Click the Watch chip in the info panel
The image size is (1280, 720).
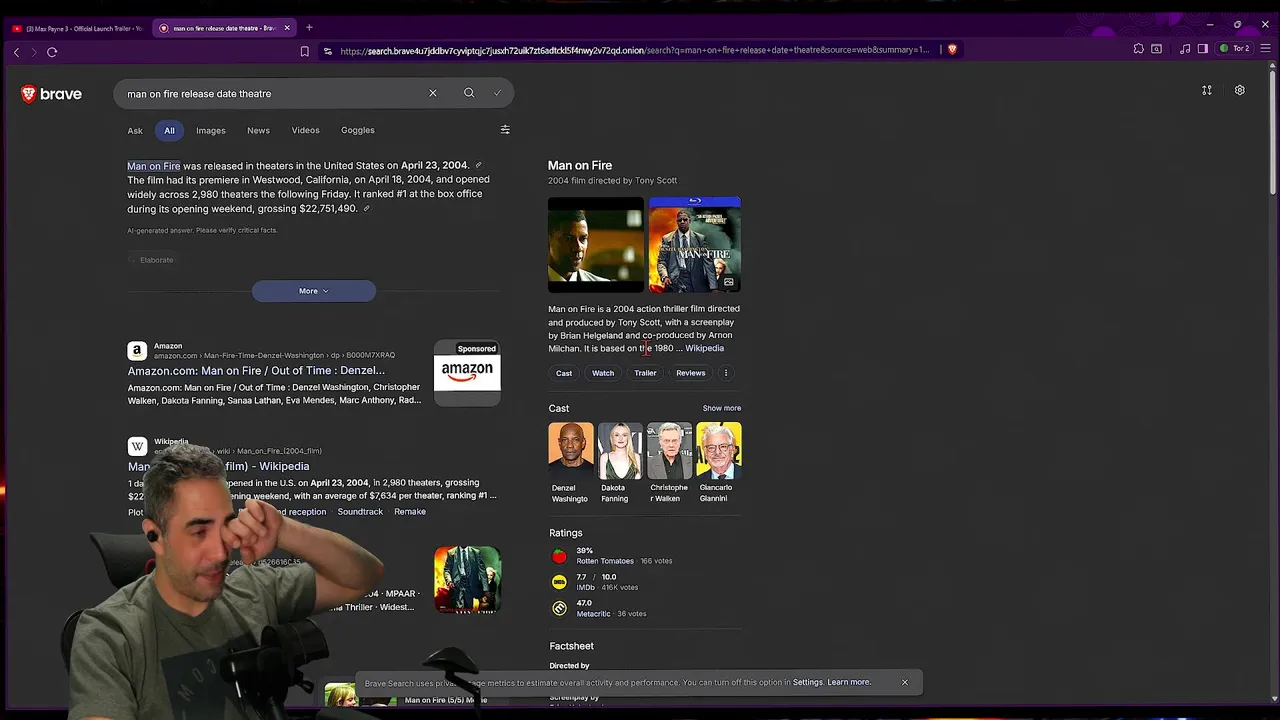pyautogui.click(x=603, y=373)
